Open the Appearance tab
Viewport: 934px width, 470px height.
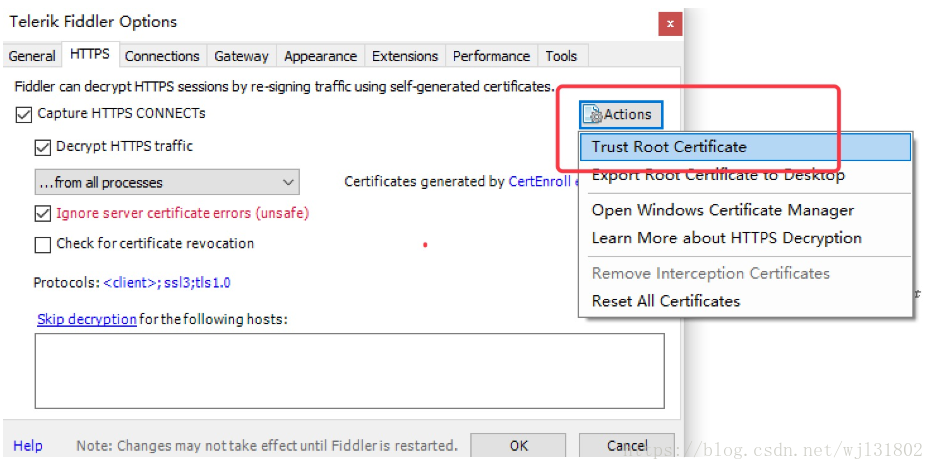point(320,56)
